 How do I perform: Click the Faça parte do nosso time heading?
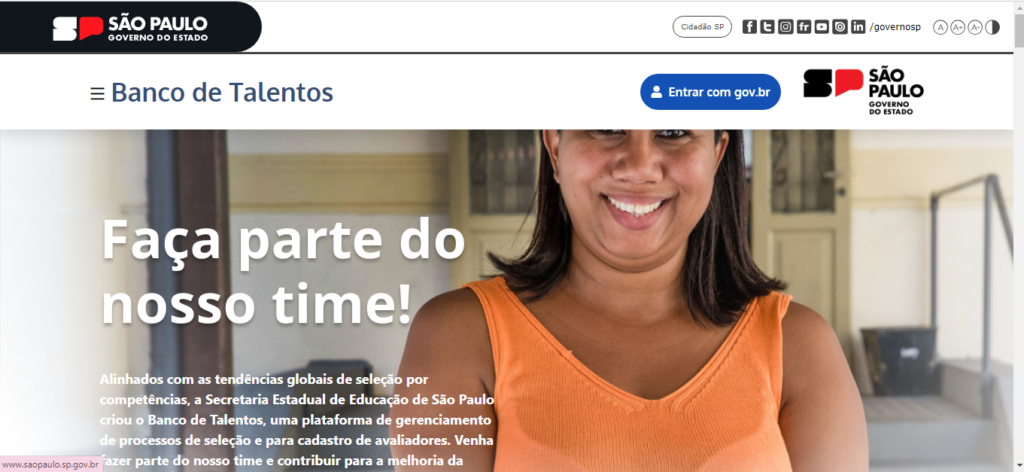tap(283, 273)
